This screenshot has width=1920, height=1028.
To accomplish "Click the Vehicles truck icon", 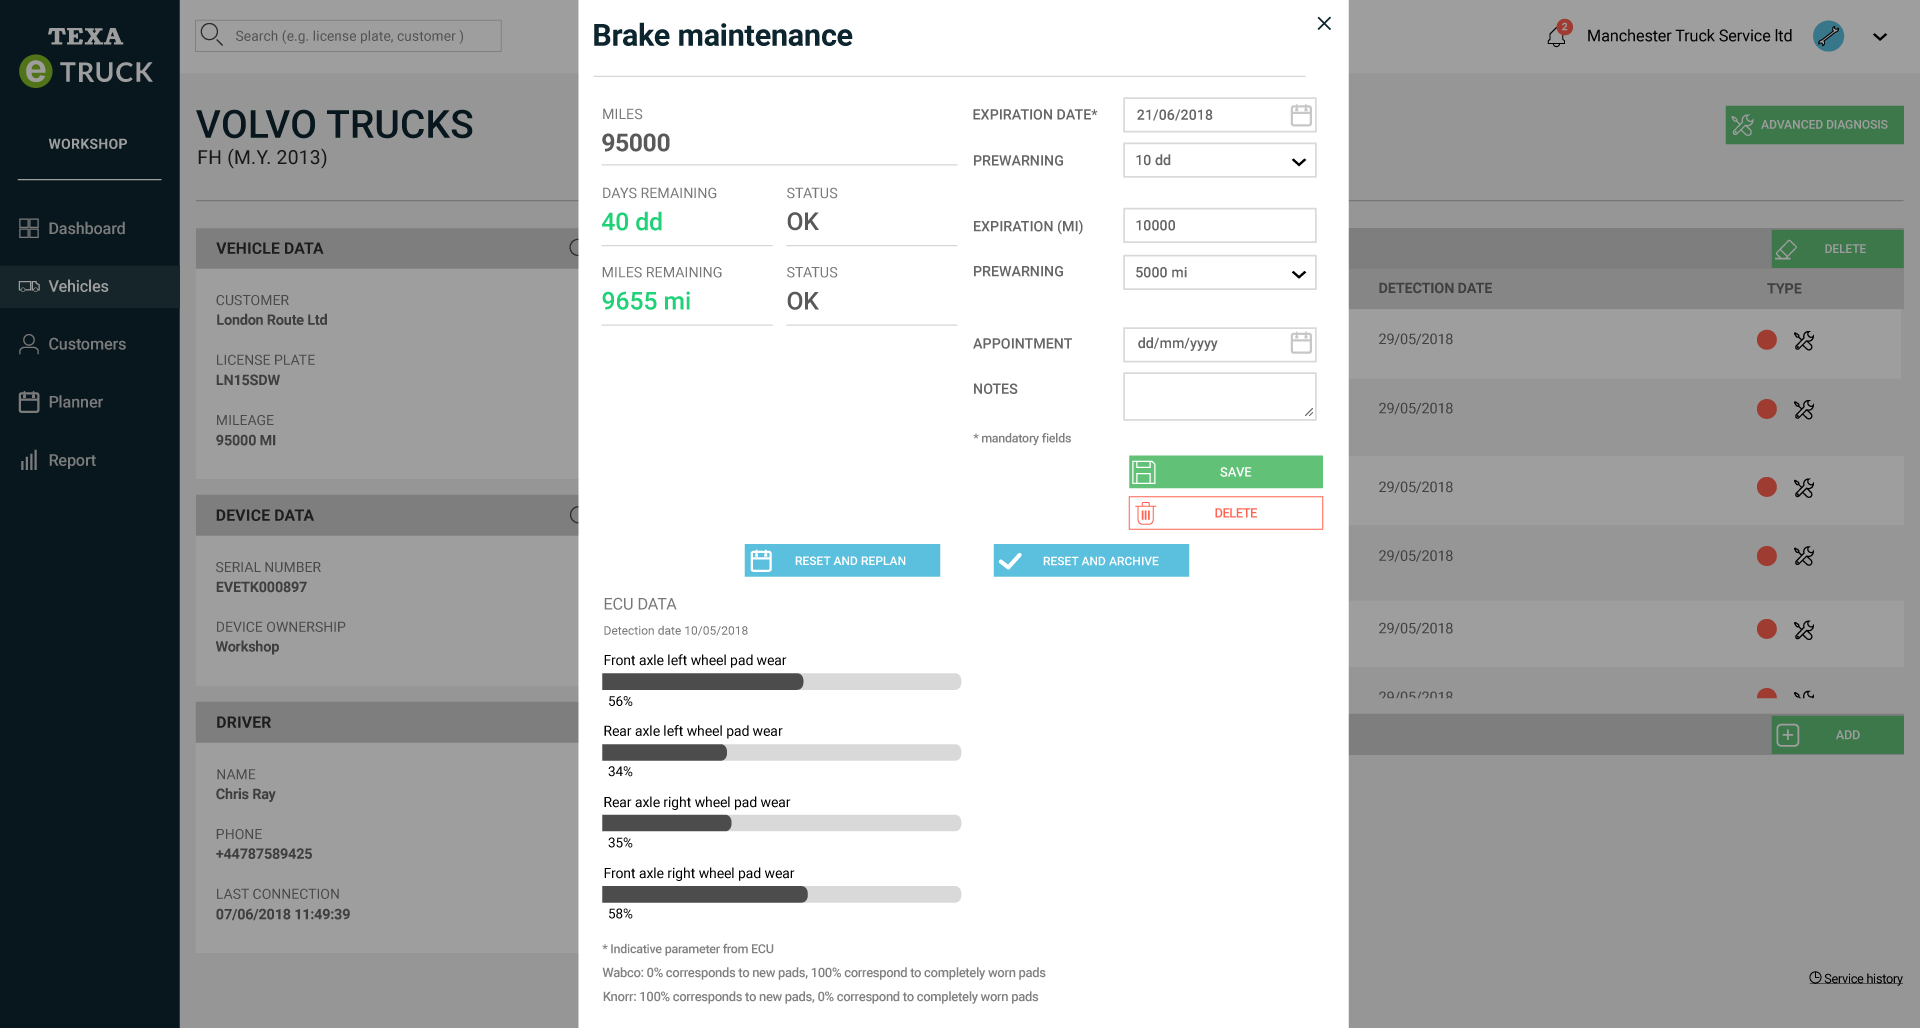I will [29, 286].
